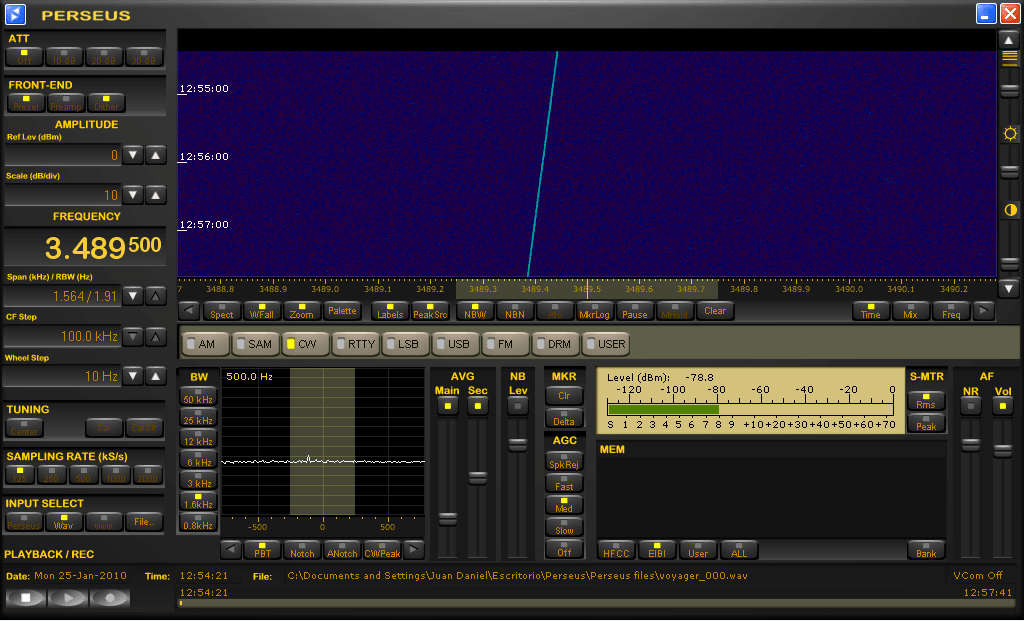Set AGC to Slow
The height and width of the screenshot is (621, 1024).
click(564, 527)
